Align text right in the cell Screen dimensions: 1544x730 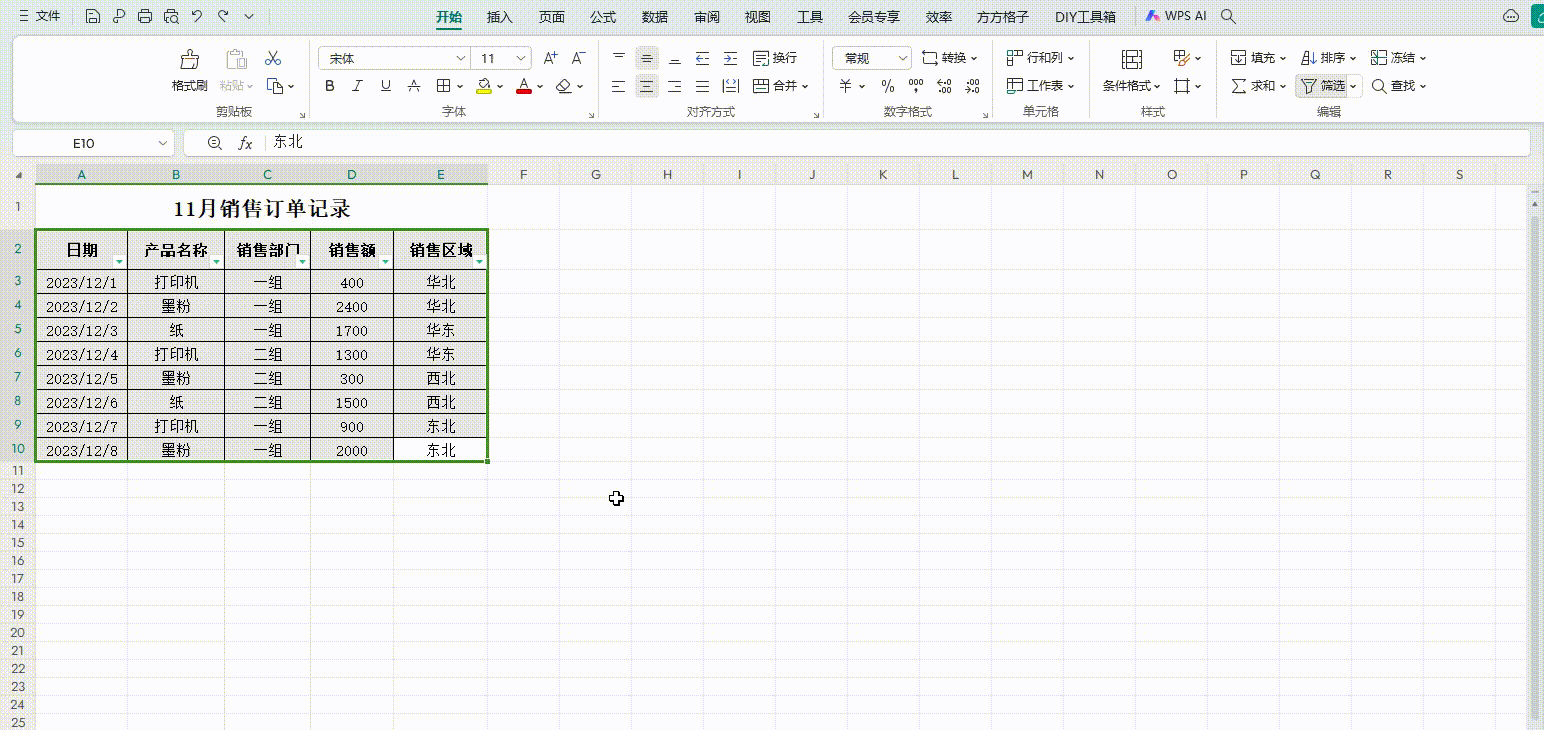(675, 86)
